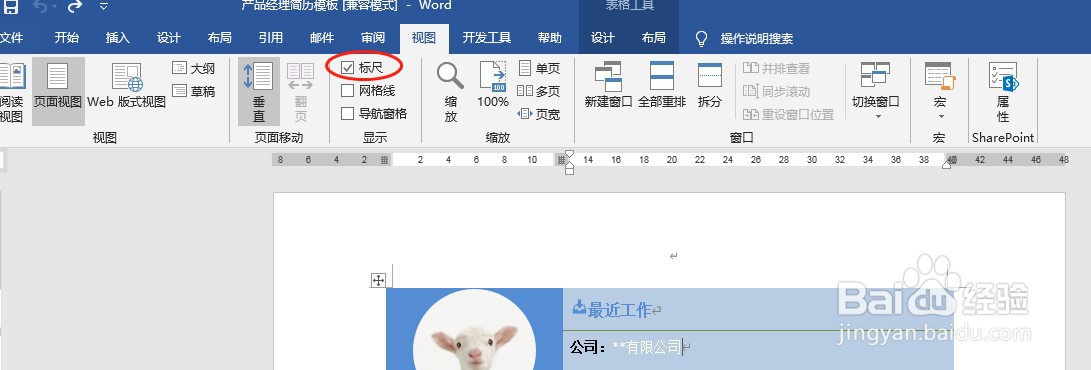Click the sheep profile photo
This screenshot has width=1091, height=370.
tap(474, 331)
